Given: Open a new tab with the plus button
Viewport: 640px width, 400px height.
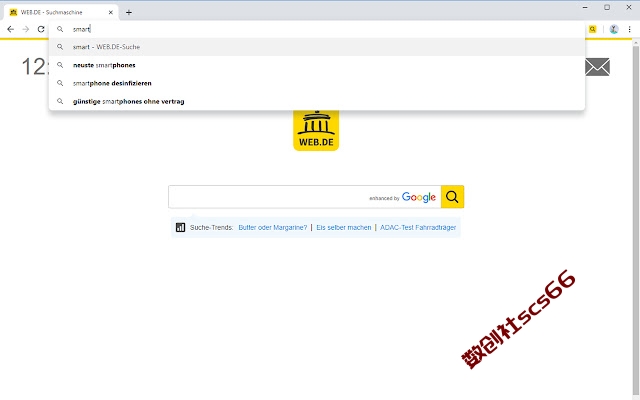Looking at the screenshot, I should 129,12.
